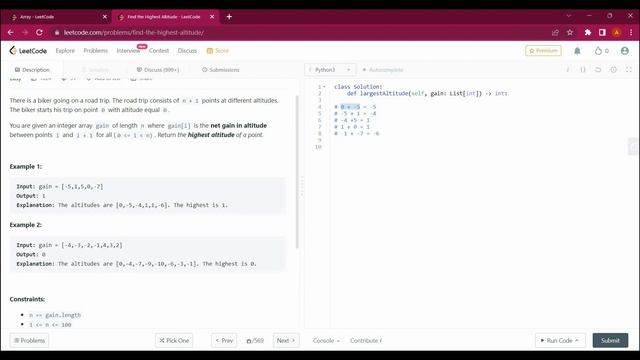Open the notifications bell
Image resolution: width=640 pixels, height=360 pixels.
click(577, 51)
